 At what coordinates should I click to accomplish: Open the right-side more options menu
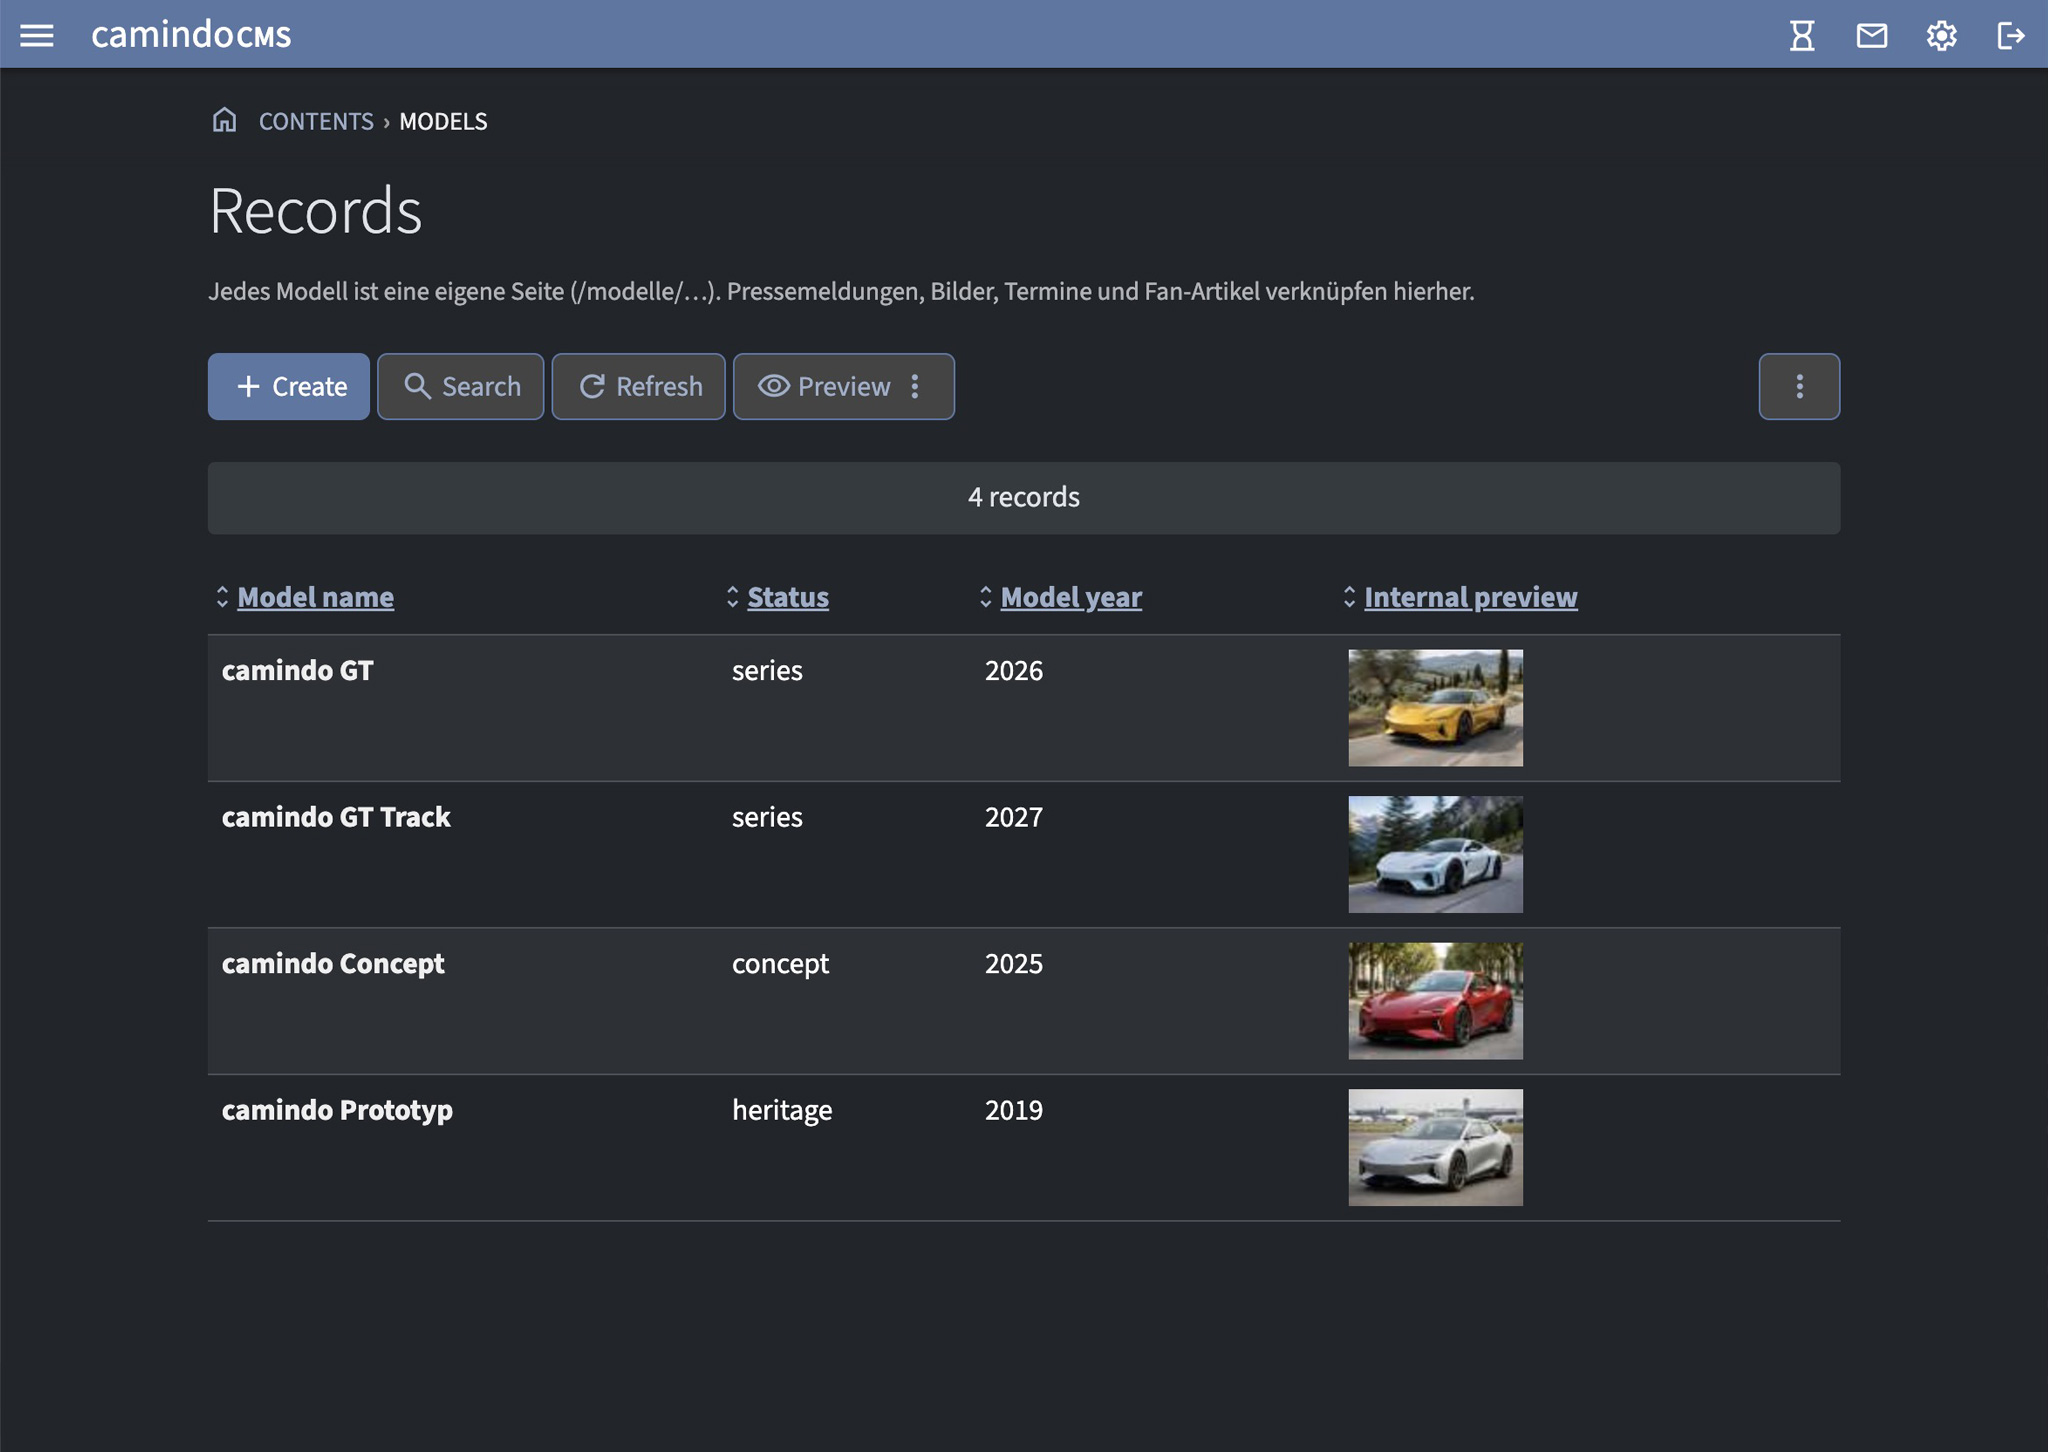point(1799,386)
